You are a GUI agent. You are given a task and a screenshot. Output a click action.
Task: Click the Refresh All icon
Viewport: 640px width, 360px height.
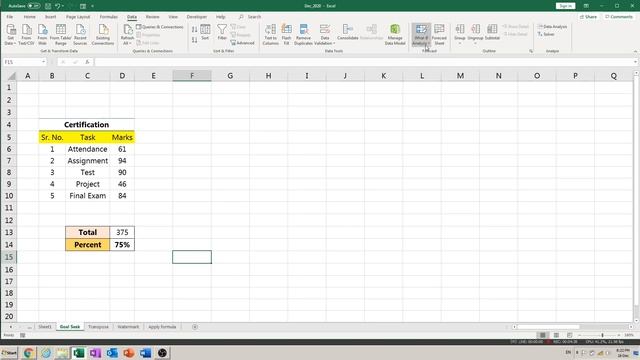[x=127, y=34]
